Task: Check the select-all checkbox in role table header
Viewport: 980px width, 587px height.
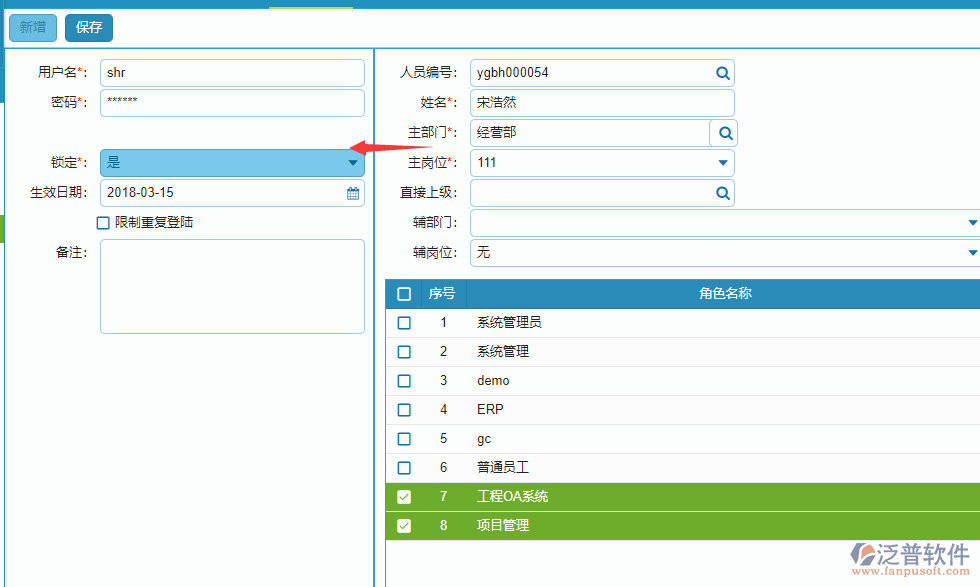Action: point(404,294)
